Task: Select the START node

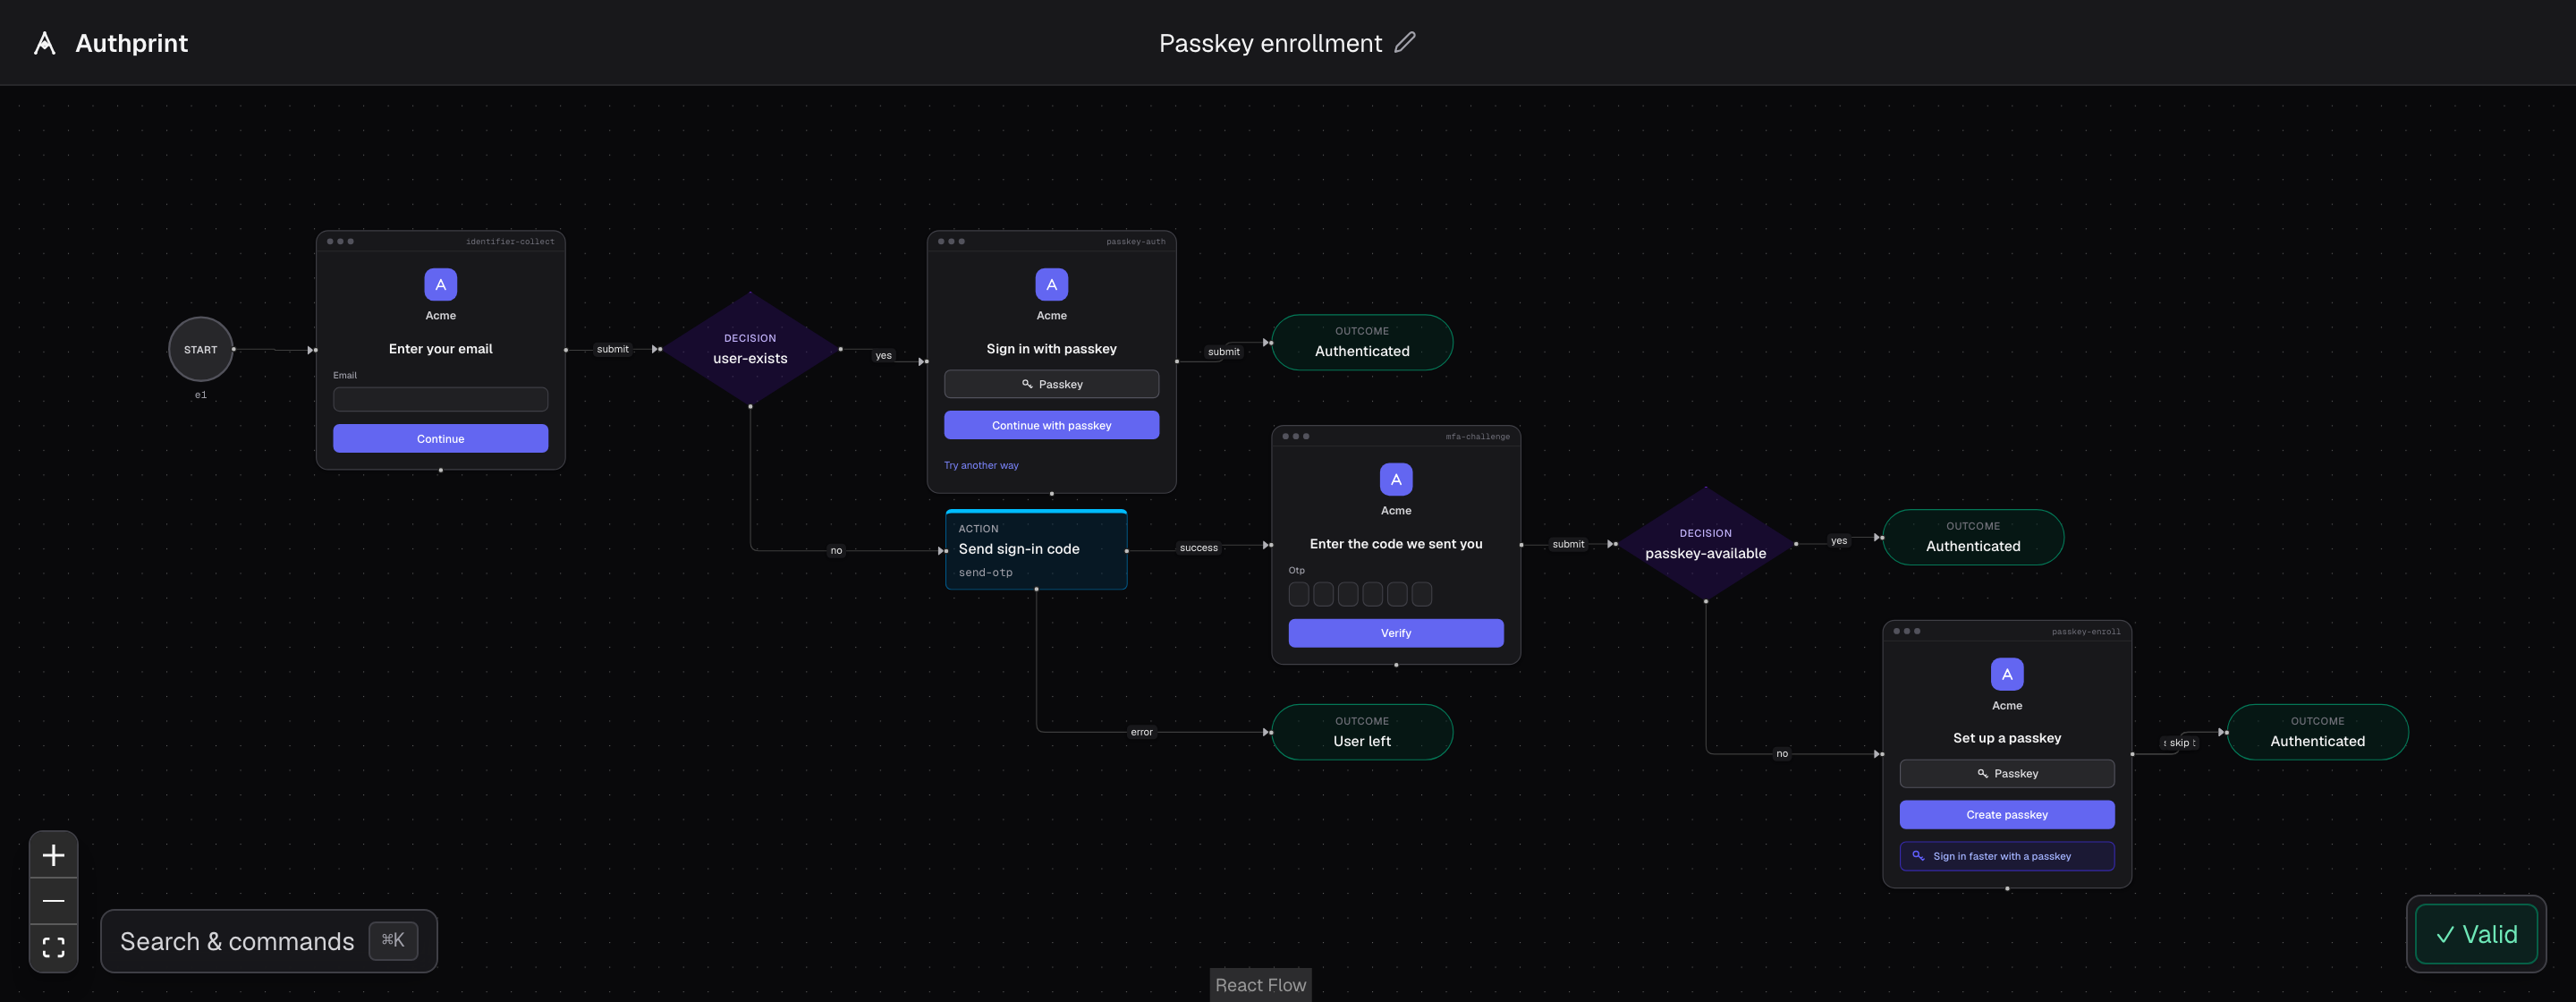Action: coord(201,349)
